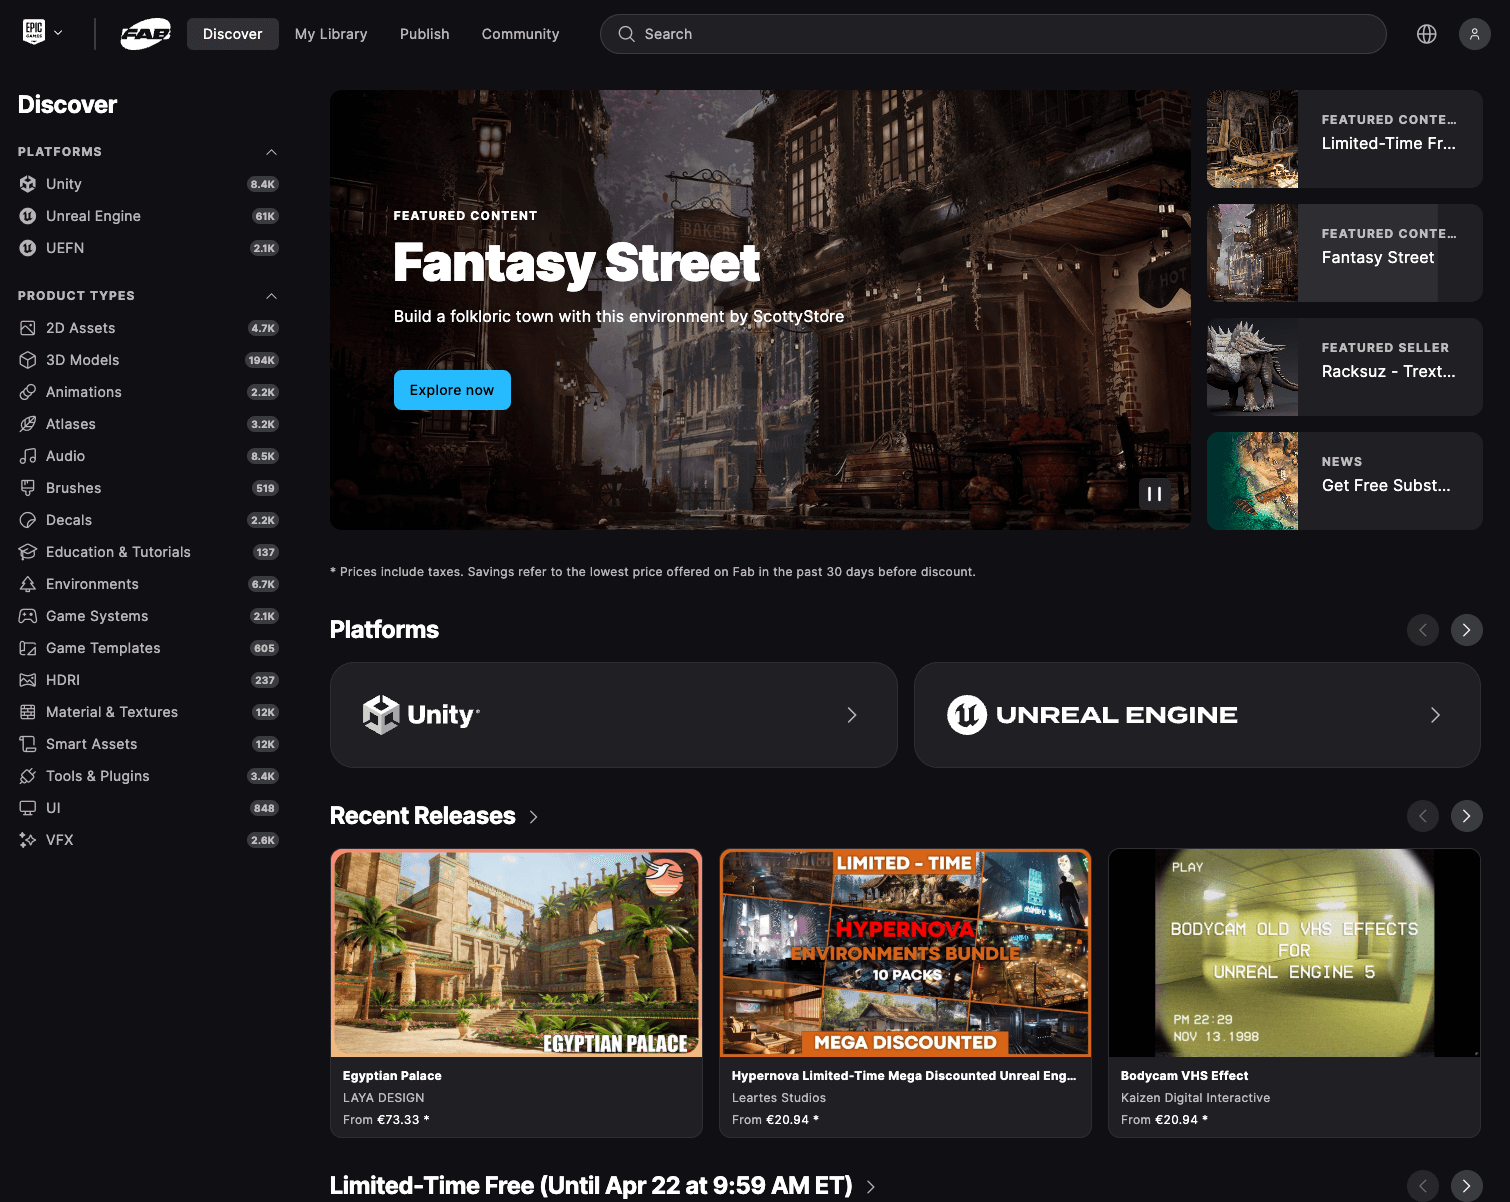Click the HDRI icon

tap(28, 680)
